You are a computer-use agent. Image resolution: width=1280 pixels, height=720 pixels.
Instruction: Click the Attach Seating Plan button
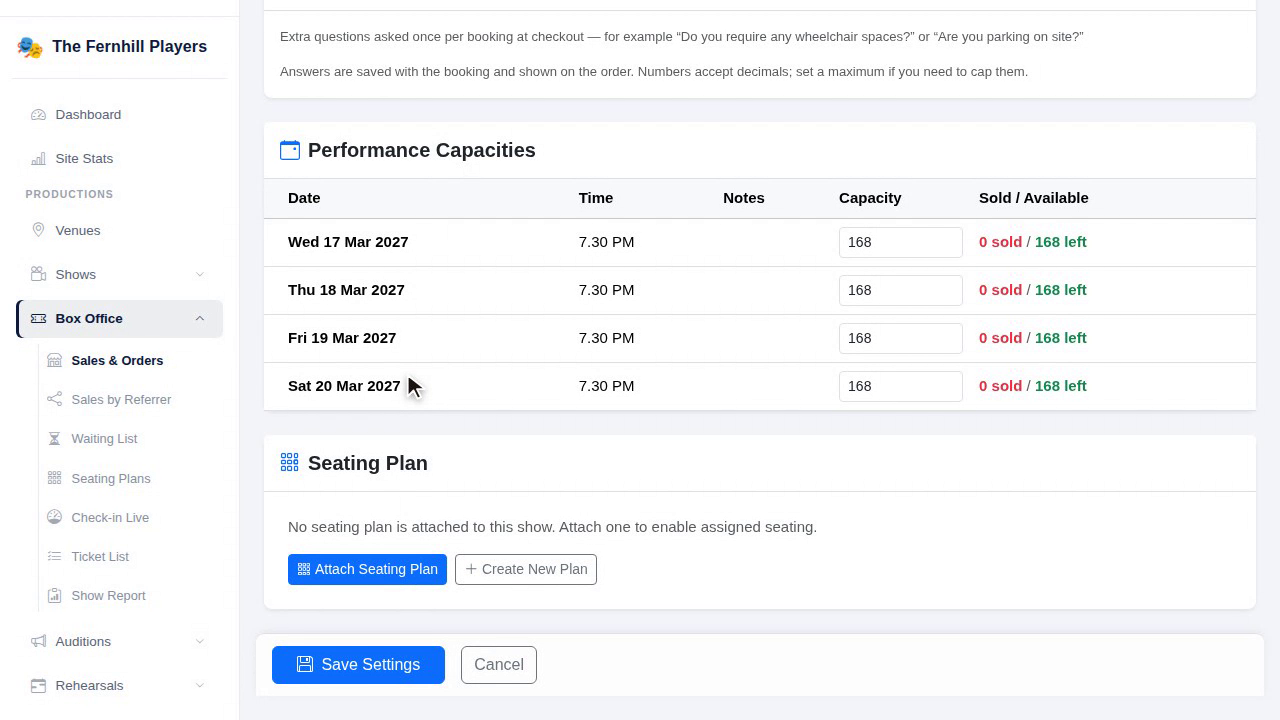click(367, 569)
